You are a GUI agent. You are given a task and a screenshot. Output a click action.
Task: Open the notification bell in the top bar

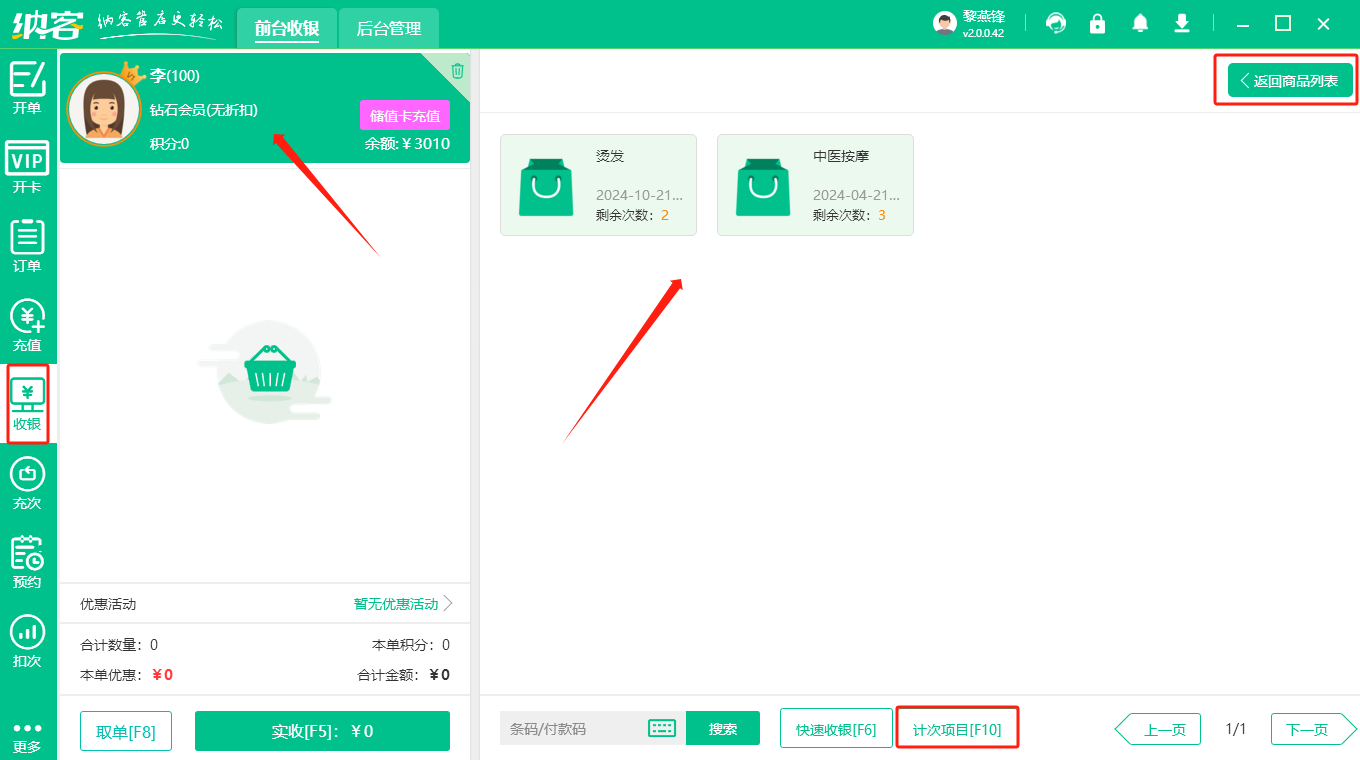click(1139, 22)
